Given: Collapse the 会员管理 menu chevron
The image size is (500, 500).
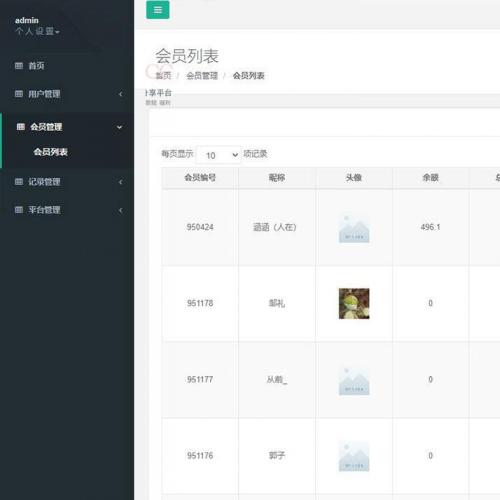Looking at the screenshot, I should pos(119,127).
